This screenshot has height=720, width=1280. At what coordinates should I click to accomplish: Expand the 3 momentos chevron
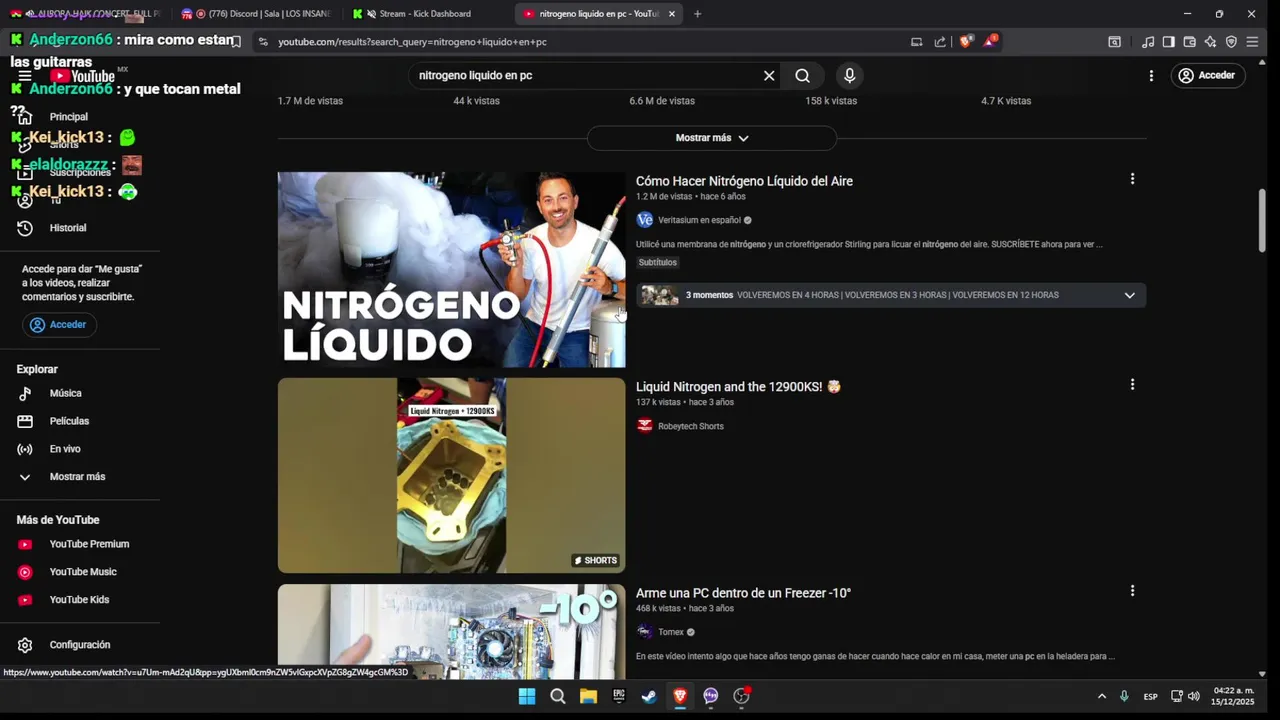[1129, 295]
